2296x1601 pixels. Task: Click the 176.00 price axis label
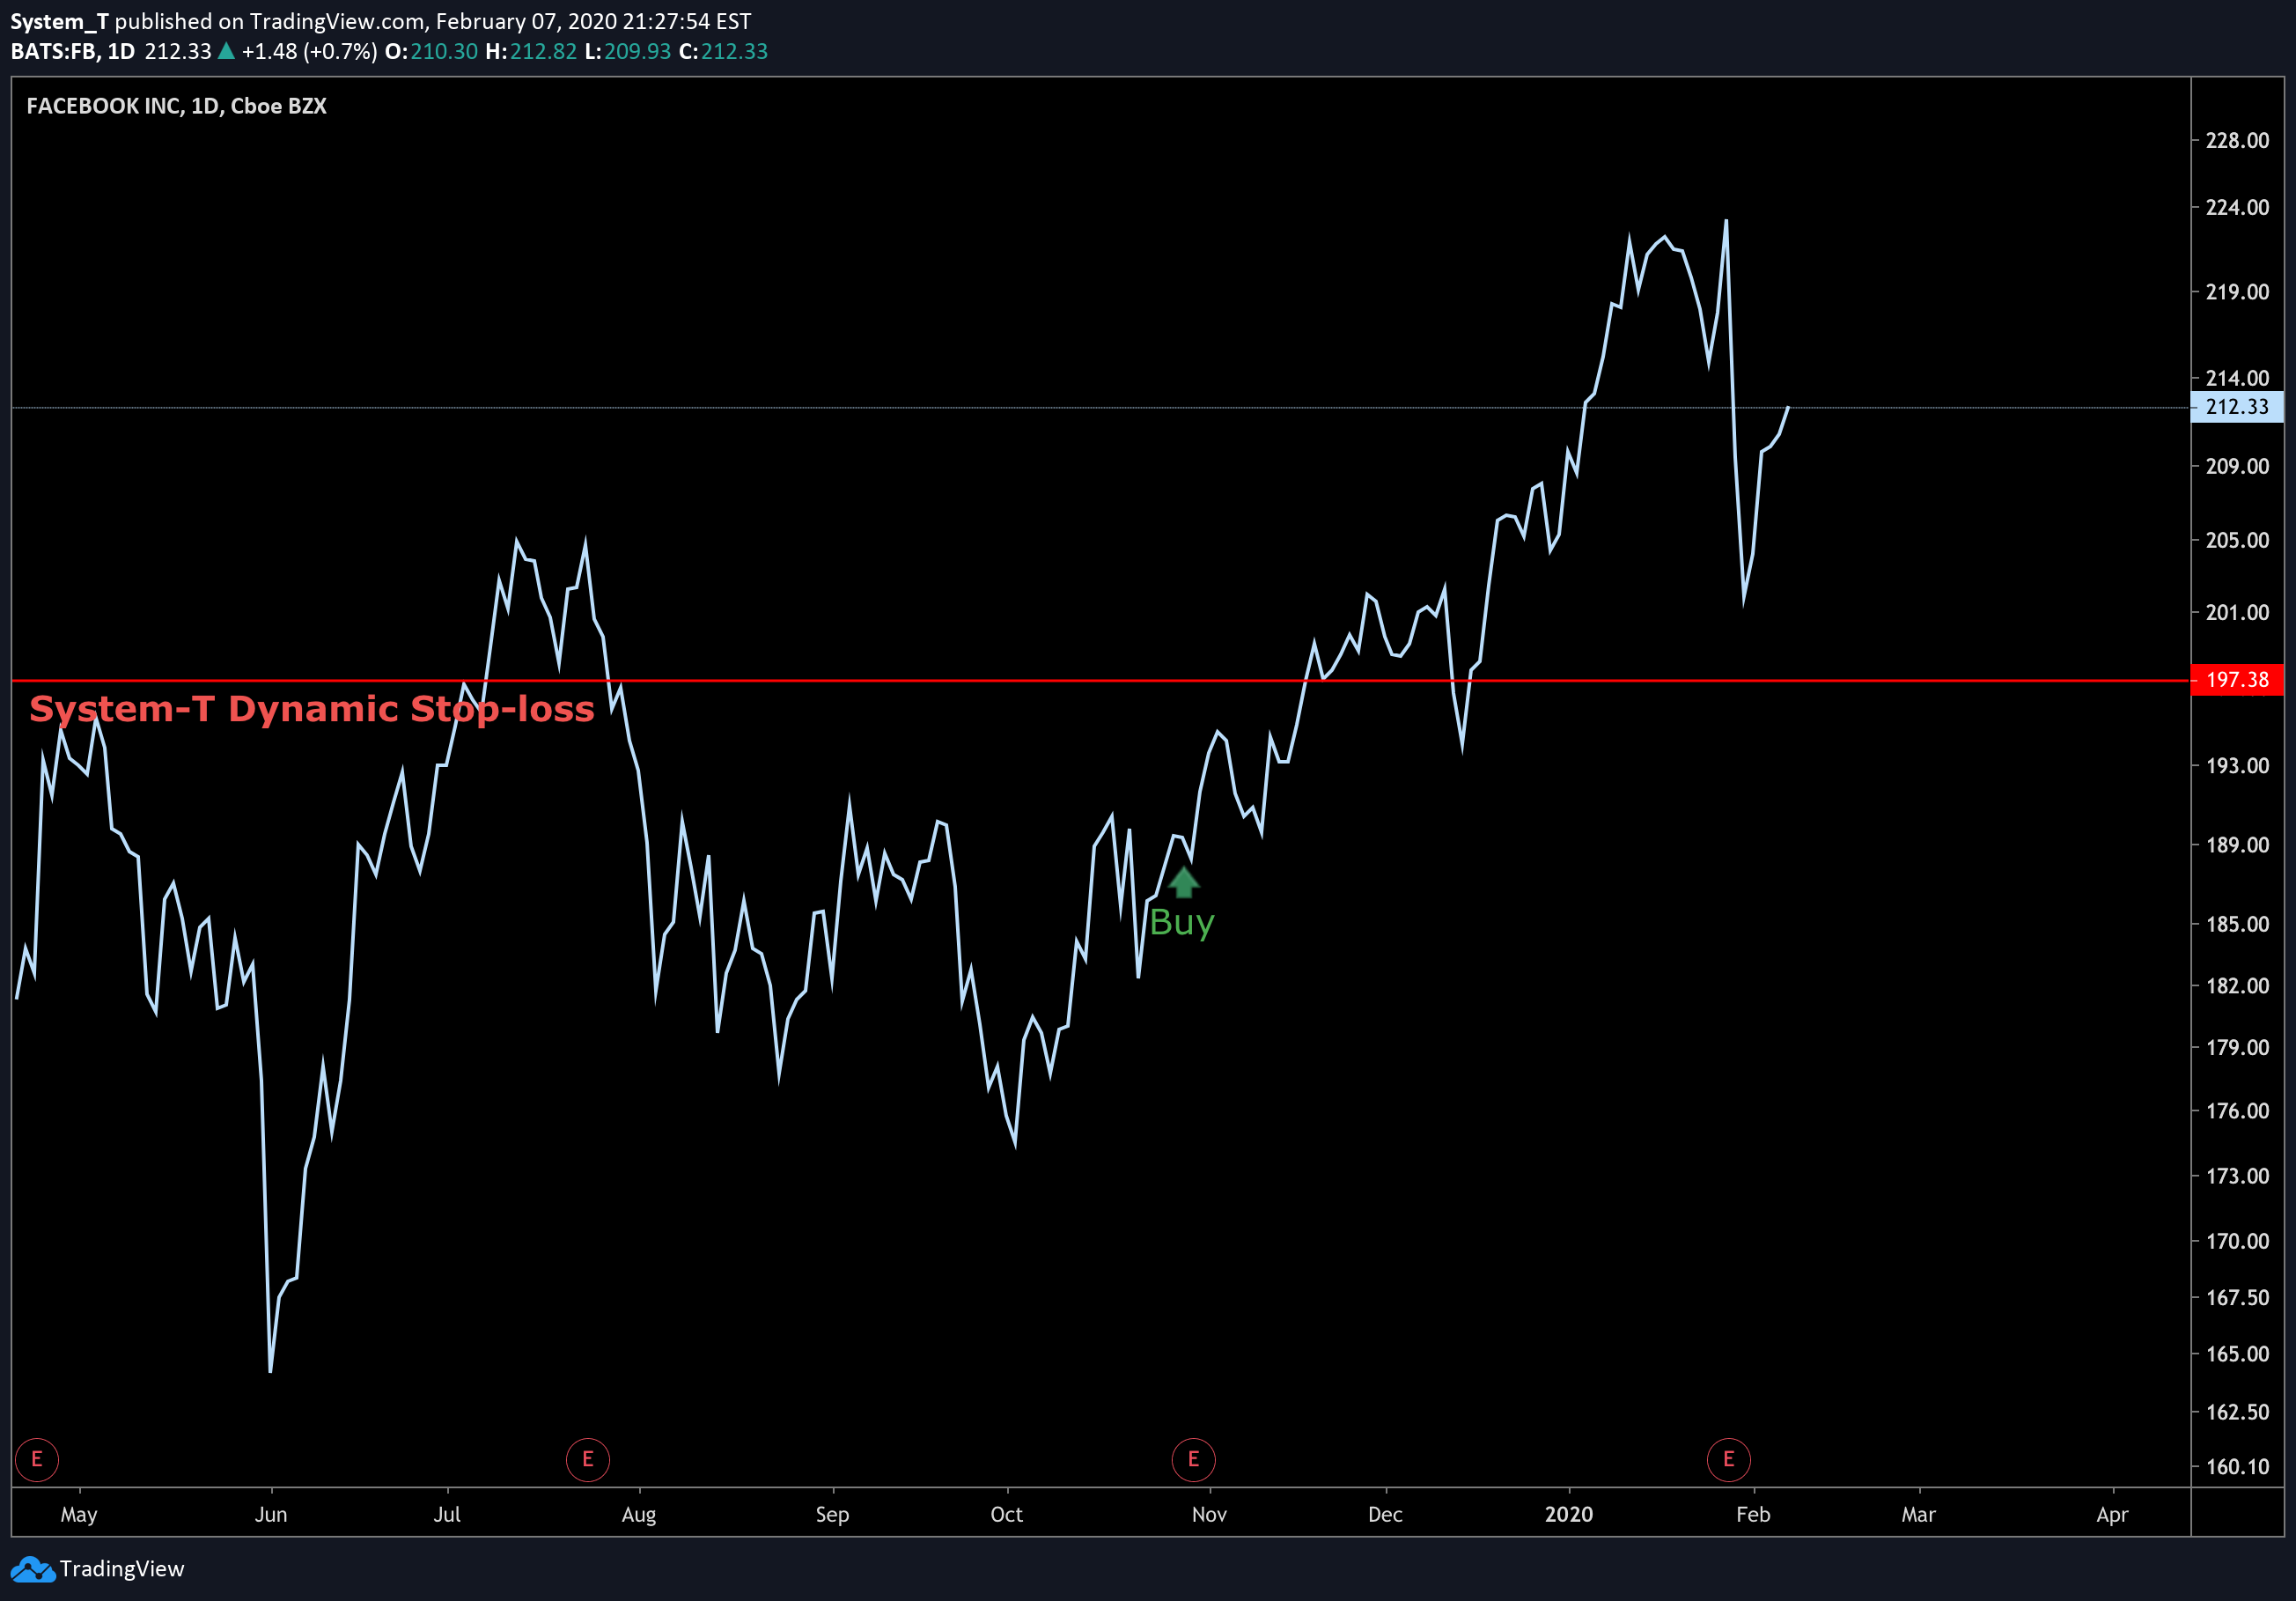(x=2238, y=1111)
